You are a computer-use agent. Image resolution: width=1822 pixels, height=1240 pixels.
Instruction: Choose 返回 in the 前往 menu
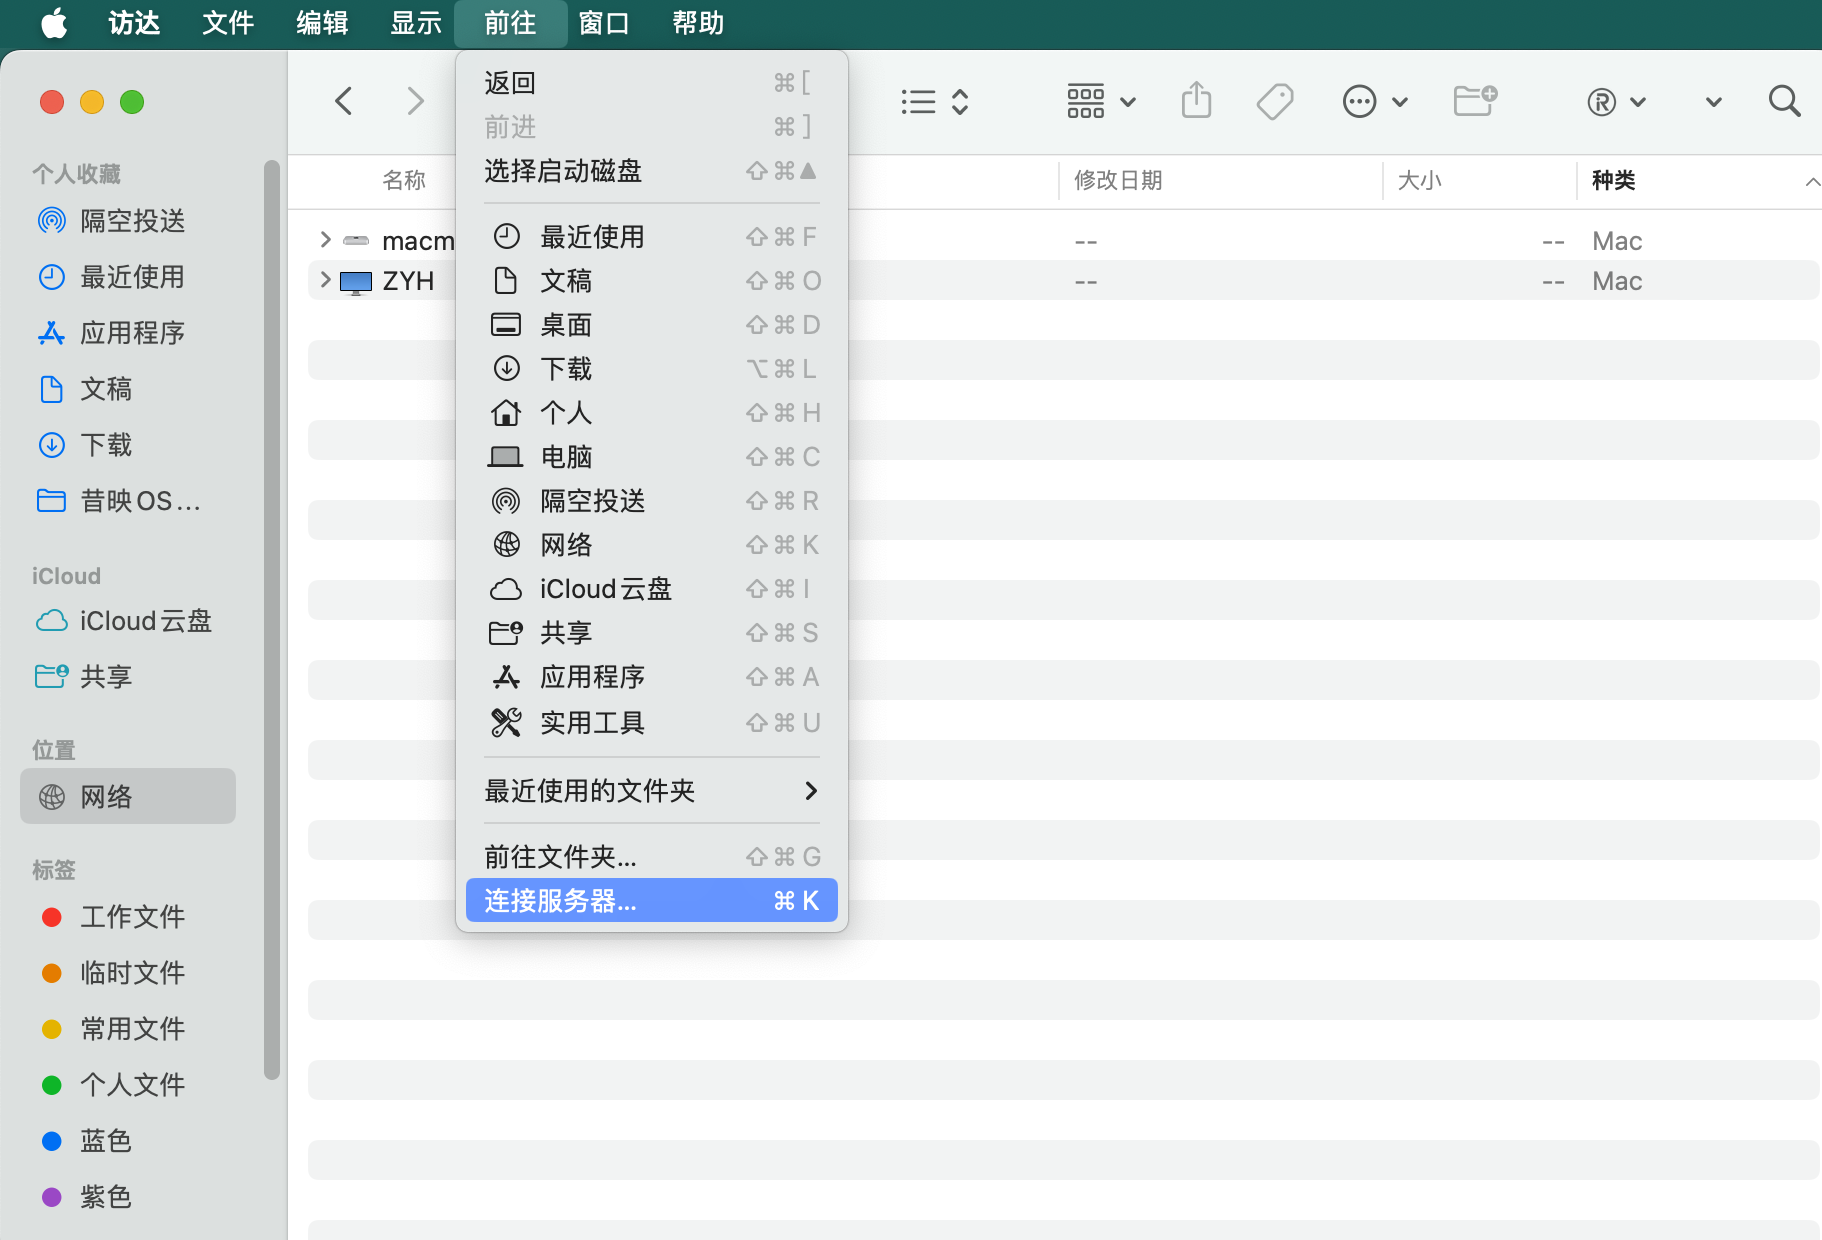pos(652,83)
